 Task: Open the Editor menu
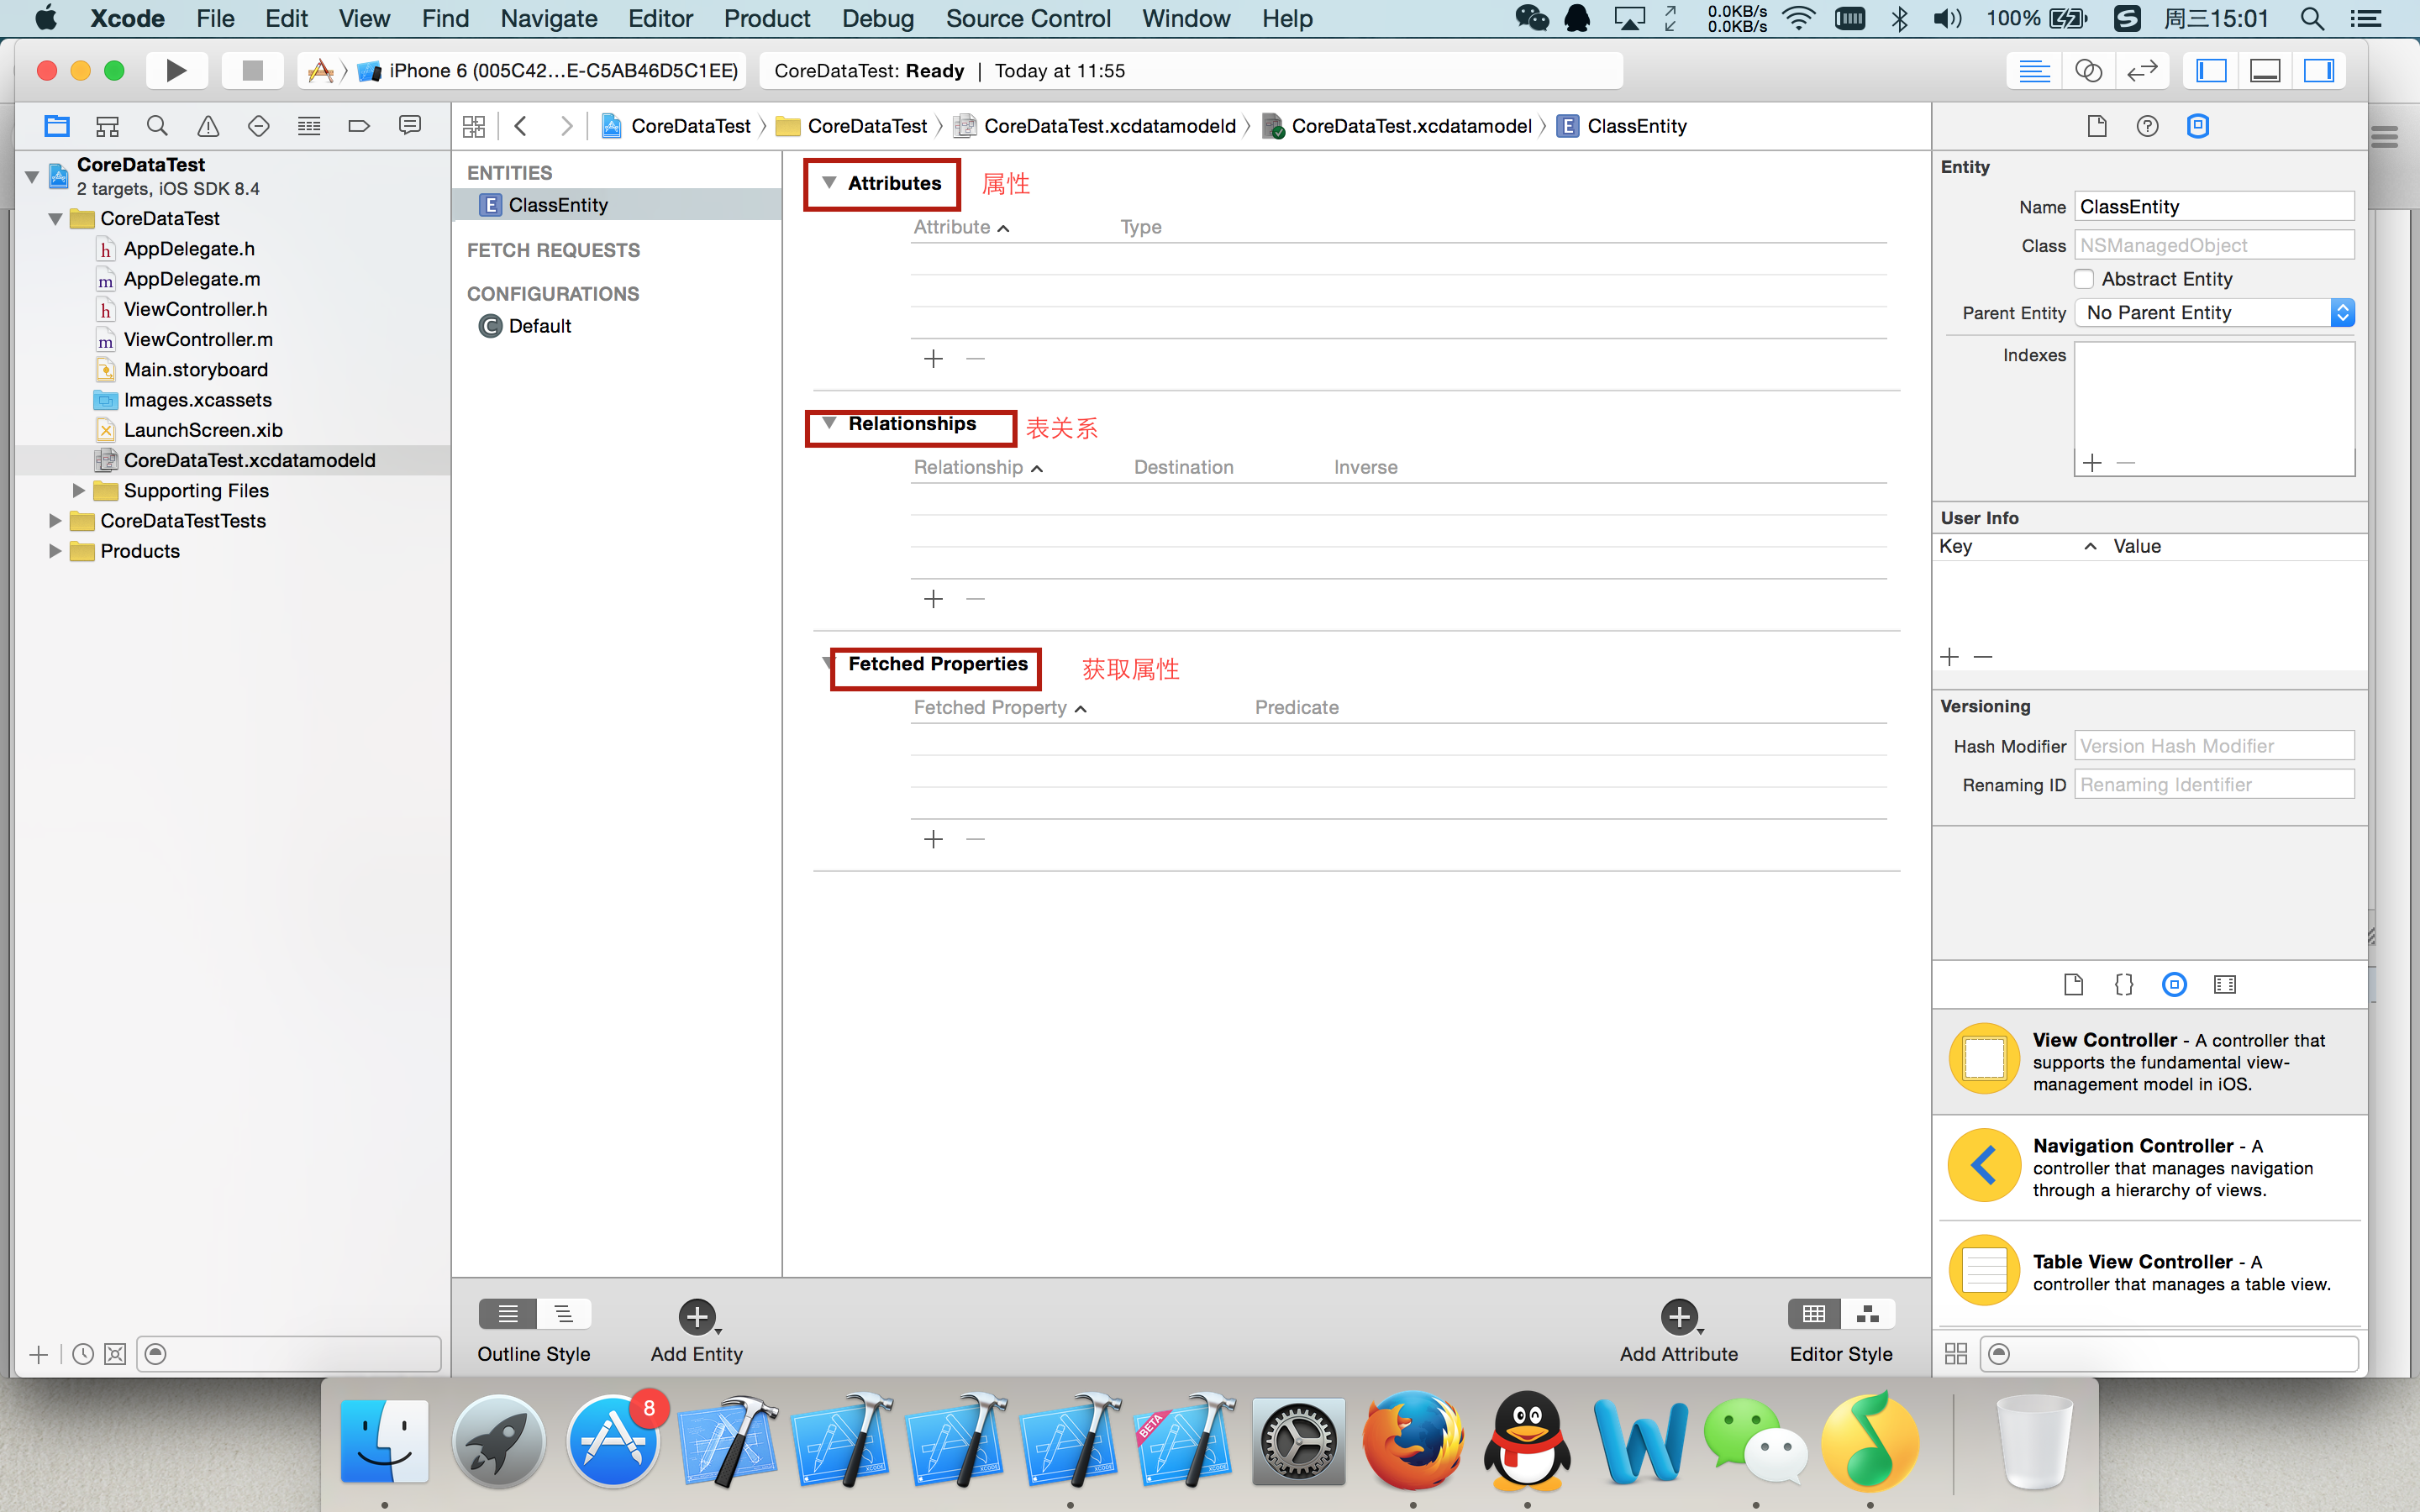point(660,18)
